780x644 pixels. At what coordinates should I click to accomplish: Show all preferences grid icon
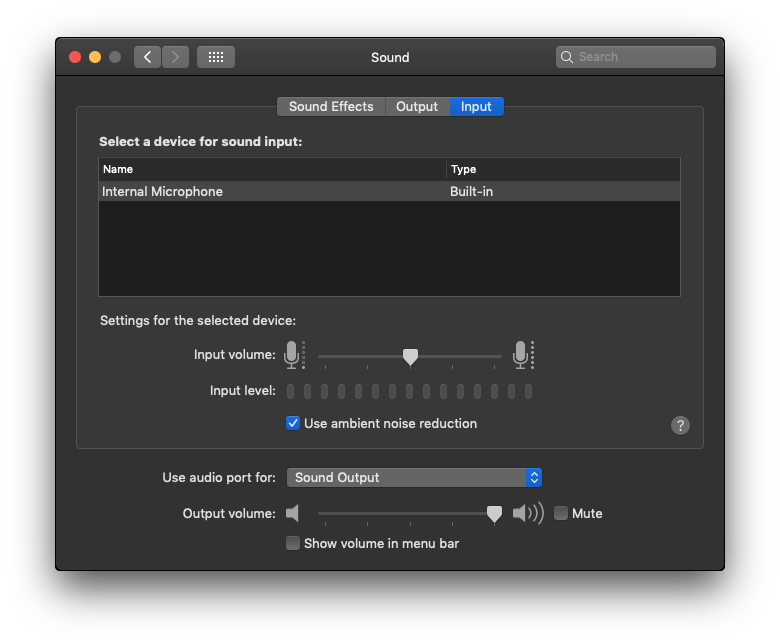click(216, 57)
